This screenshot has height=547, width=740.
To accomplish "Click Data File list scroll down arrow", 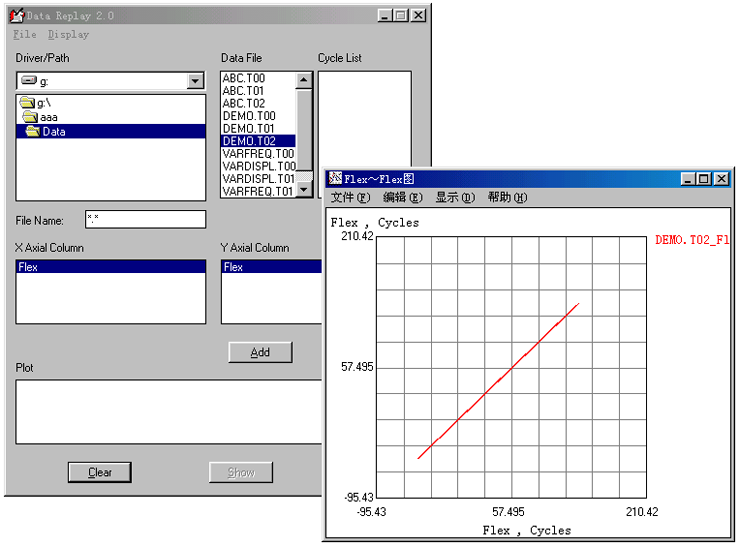I will click(x=304, y=189).
